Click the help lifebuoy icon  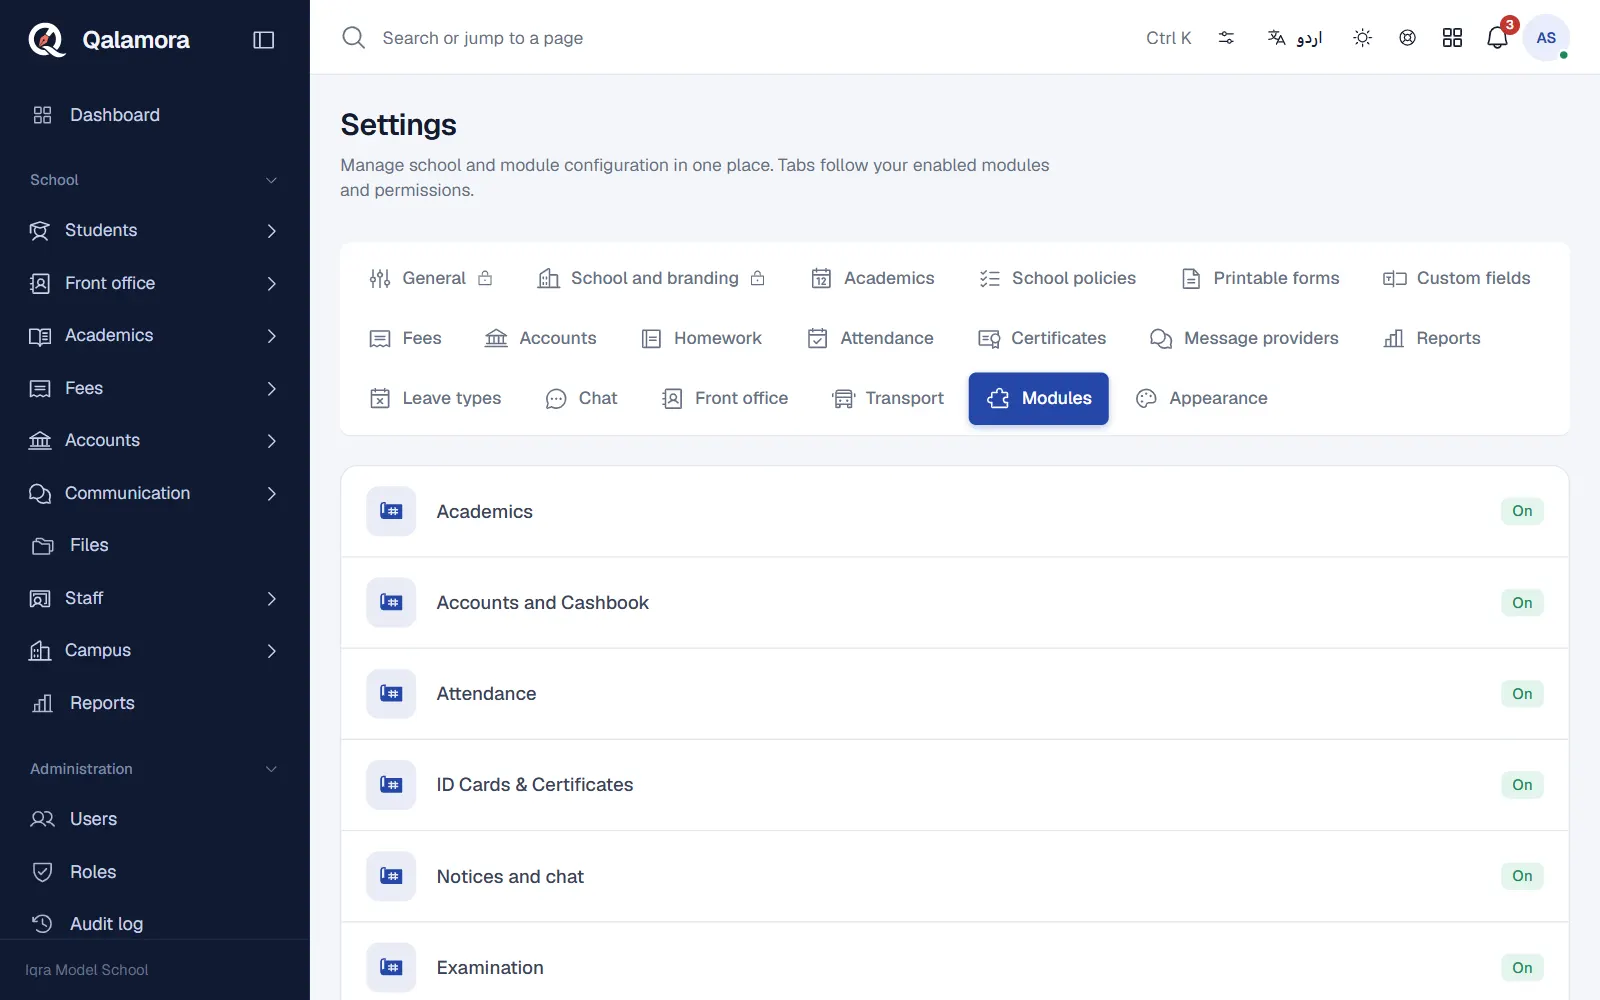click(1407, 38)
